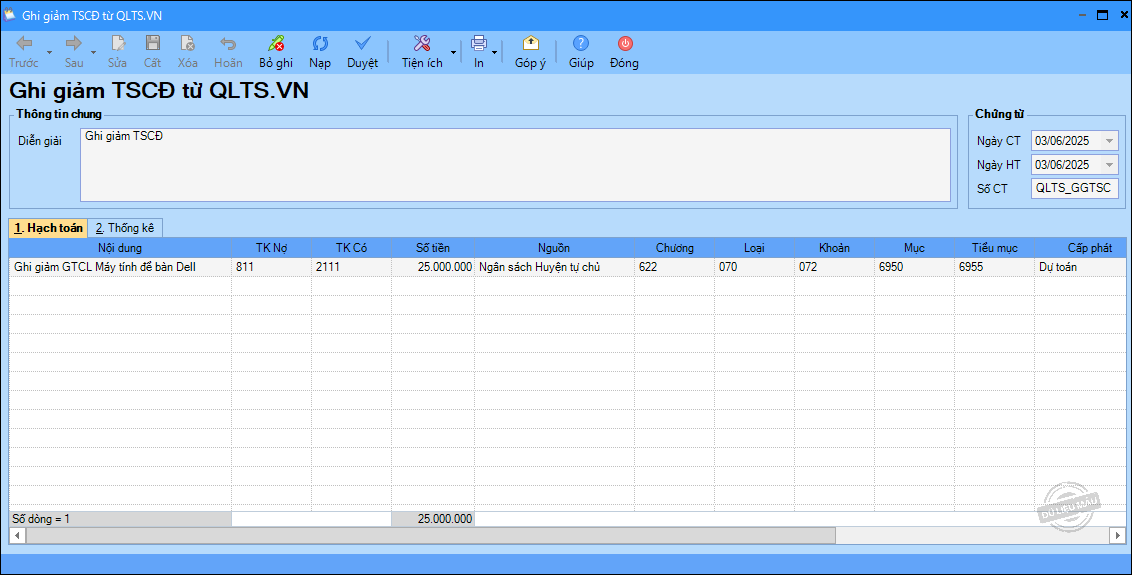The image size is (1132, 575).
Task: Click the TK Nợ column header
Action: 271,248
